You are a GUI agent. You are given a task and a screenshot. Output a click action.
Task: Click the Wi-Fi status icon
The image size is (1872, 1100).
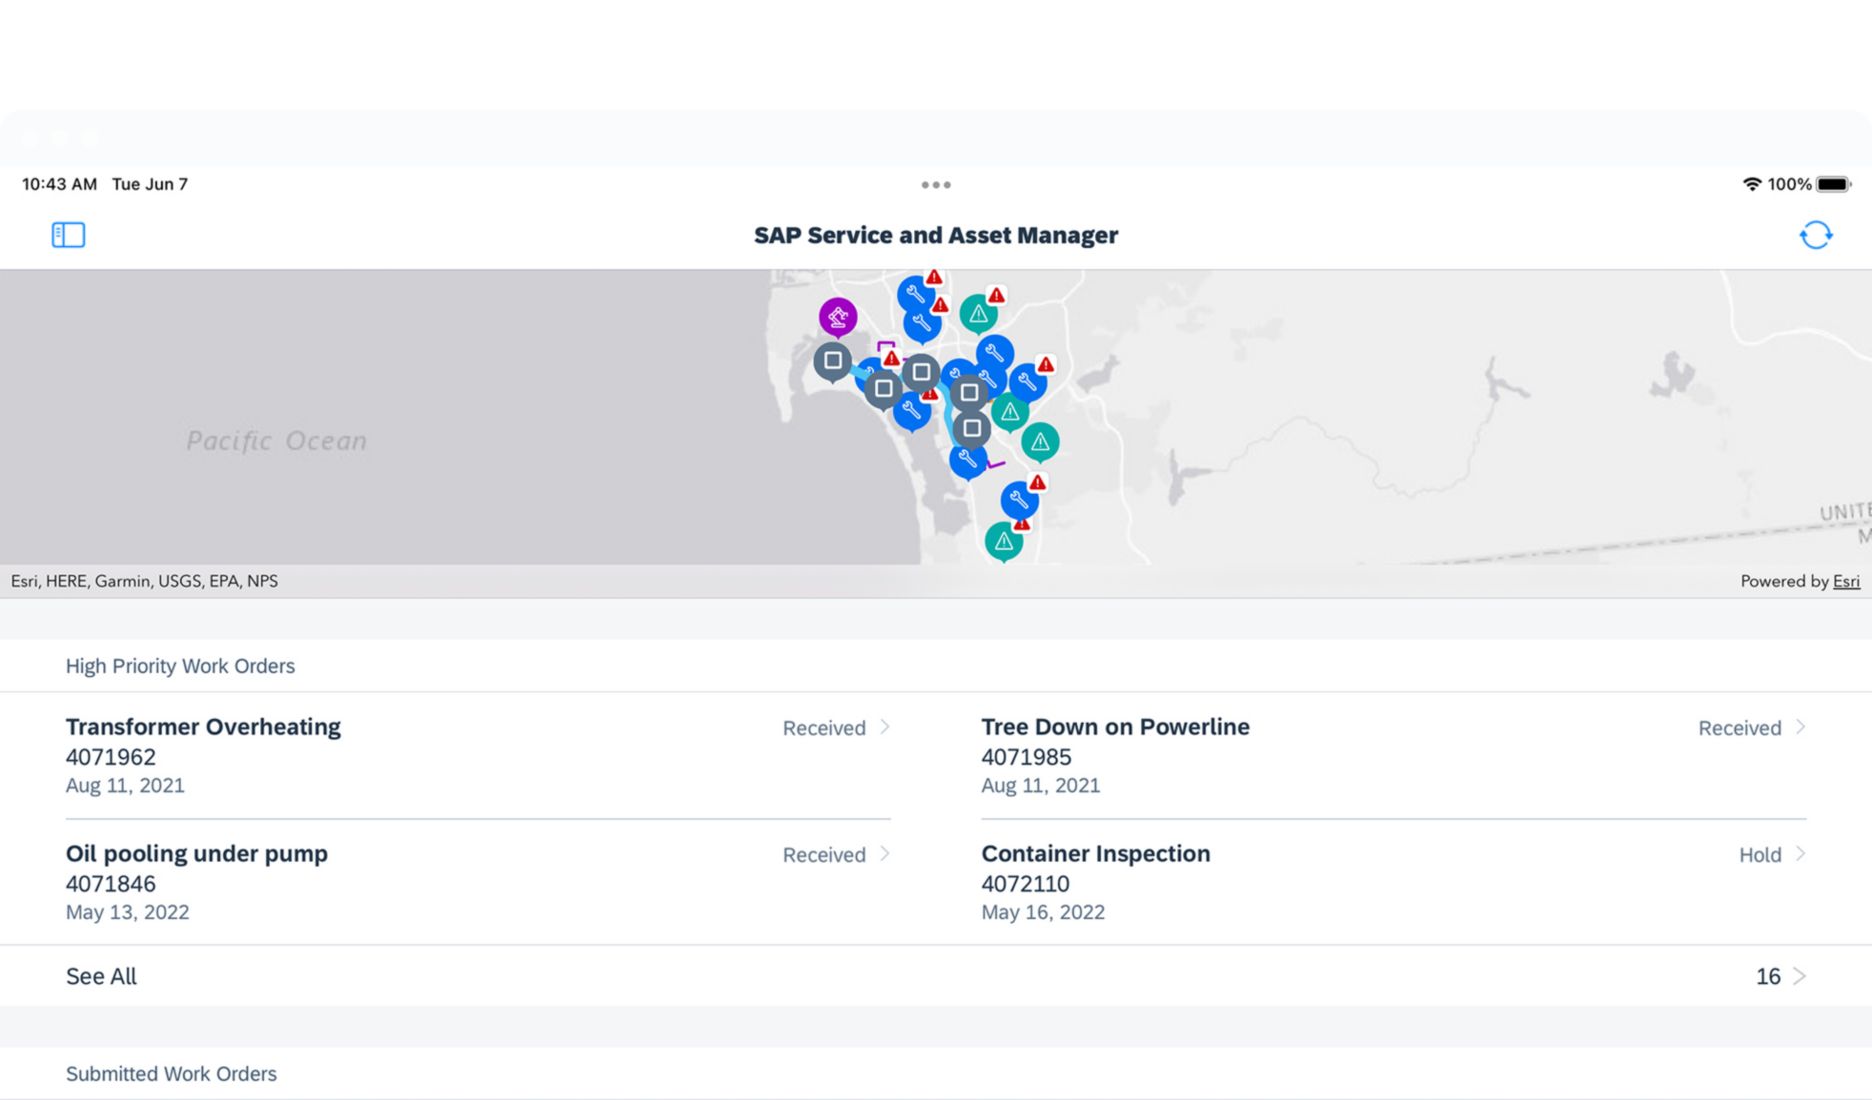point(1751,184)
